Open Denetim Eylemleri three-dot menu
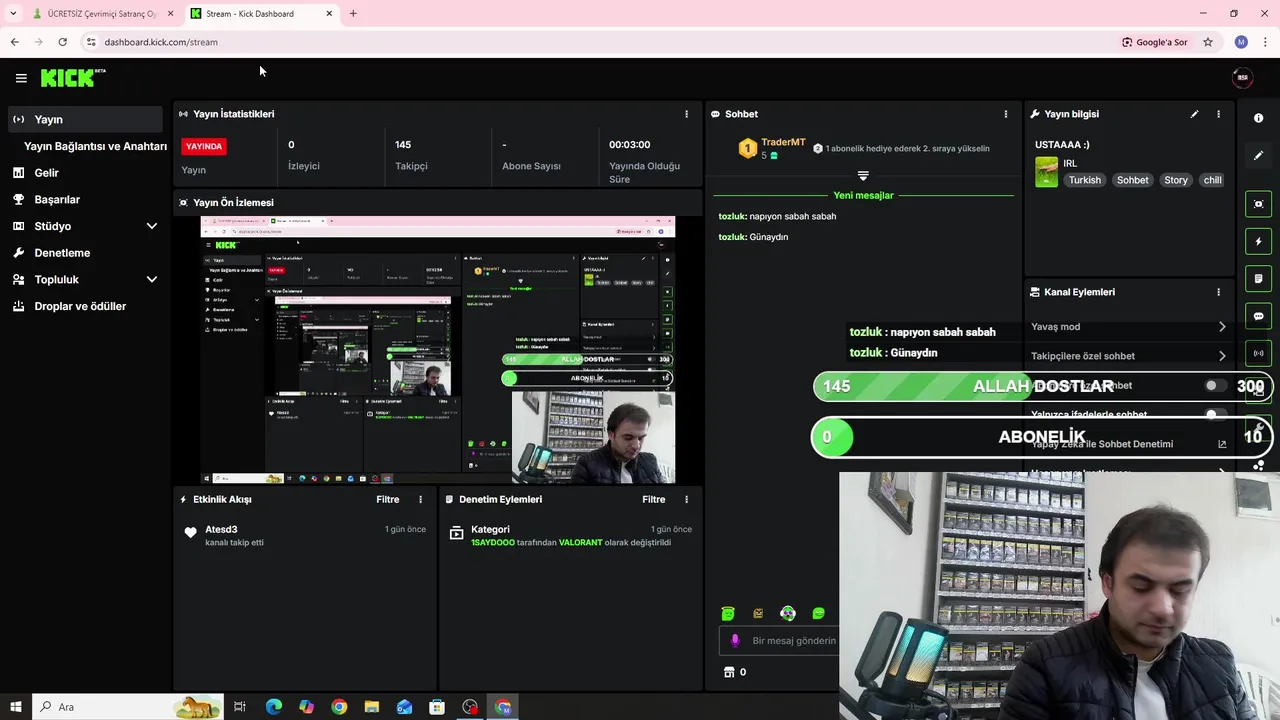Image resolution: width=1280 pixels, height=720 pixels. 686,499
